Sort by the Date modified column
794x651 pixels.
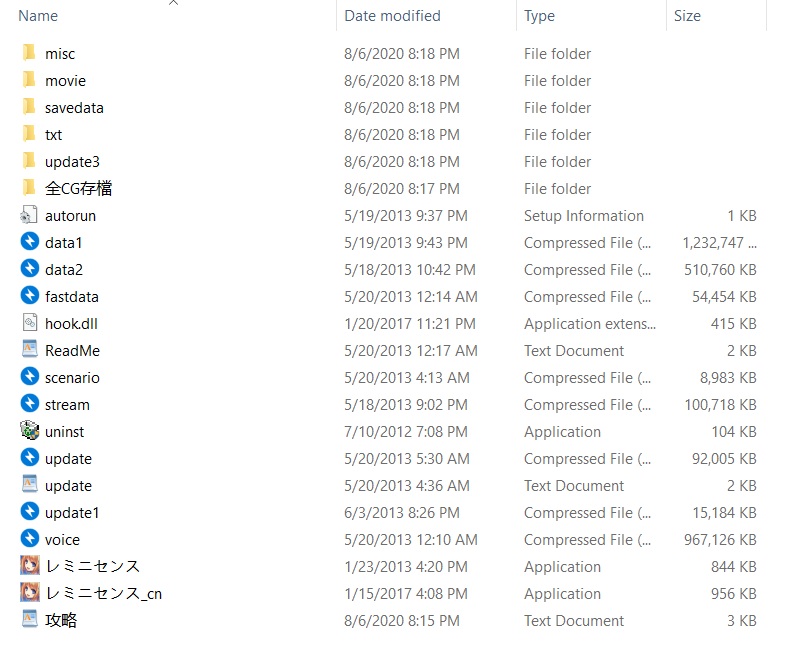pyautogui.click(x=392, y=16)
